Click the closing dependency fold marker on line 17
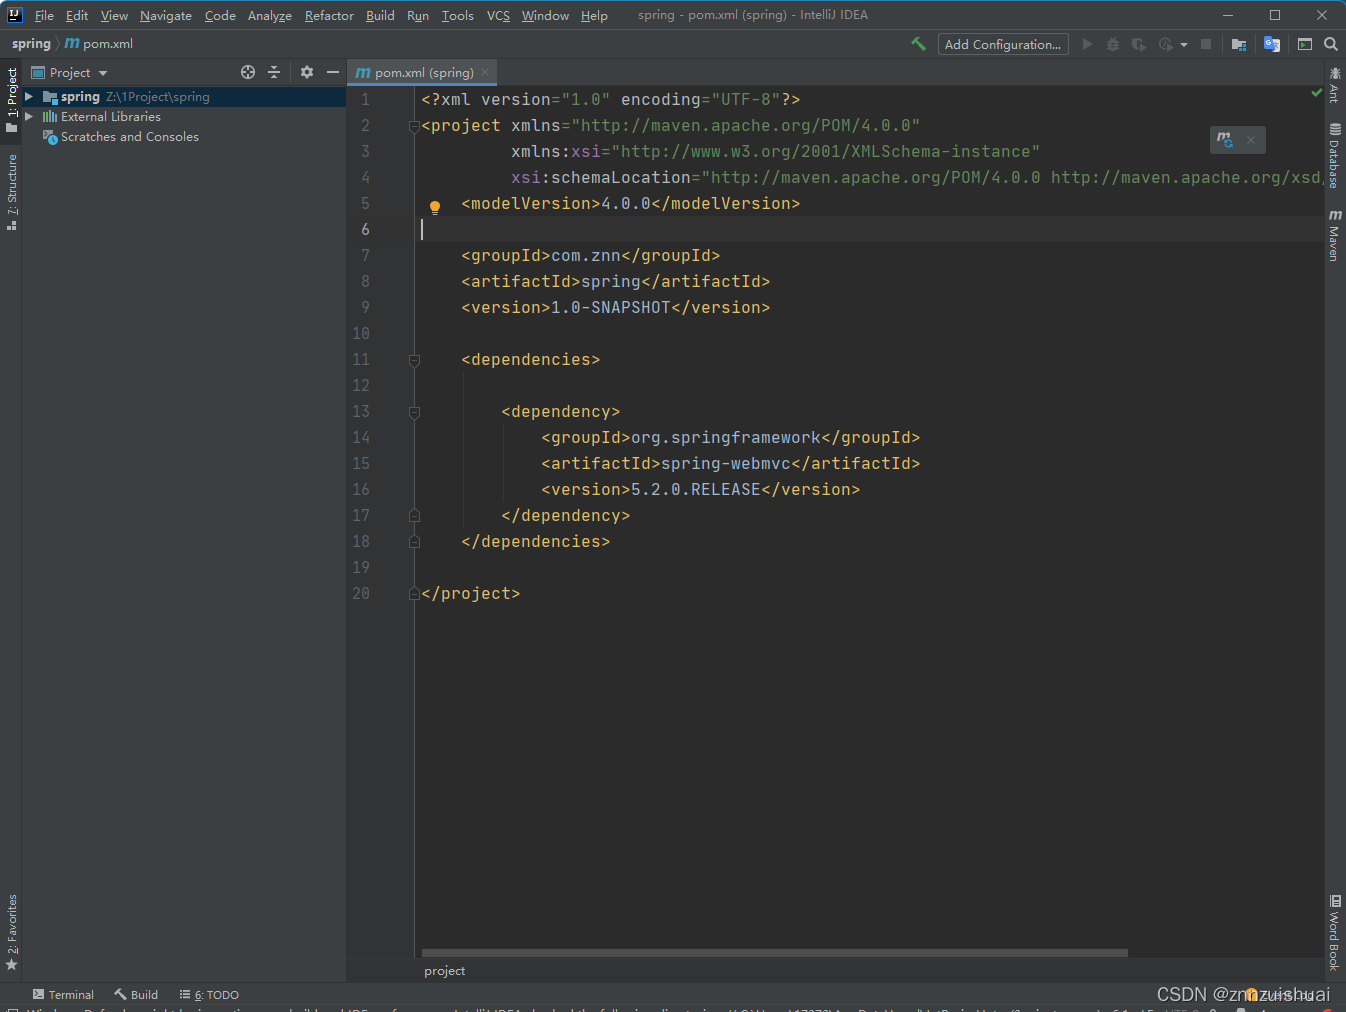 click(x=414, y=516)
